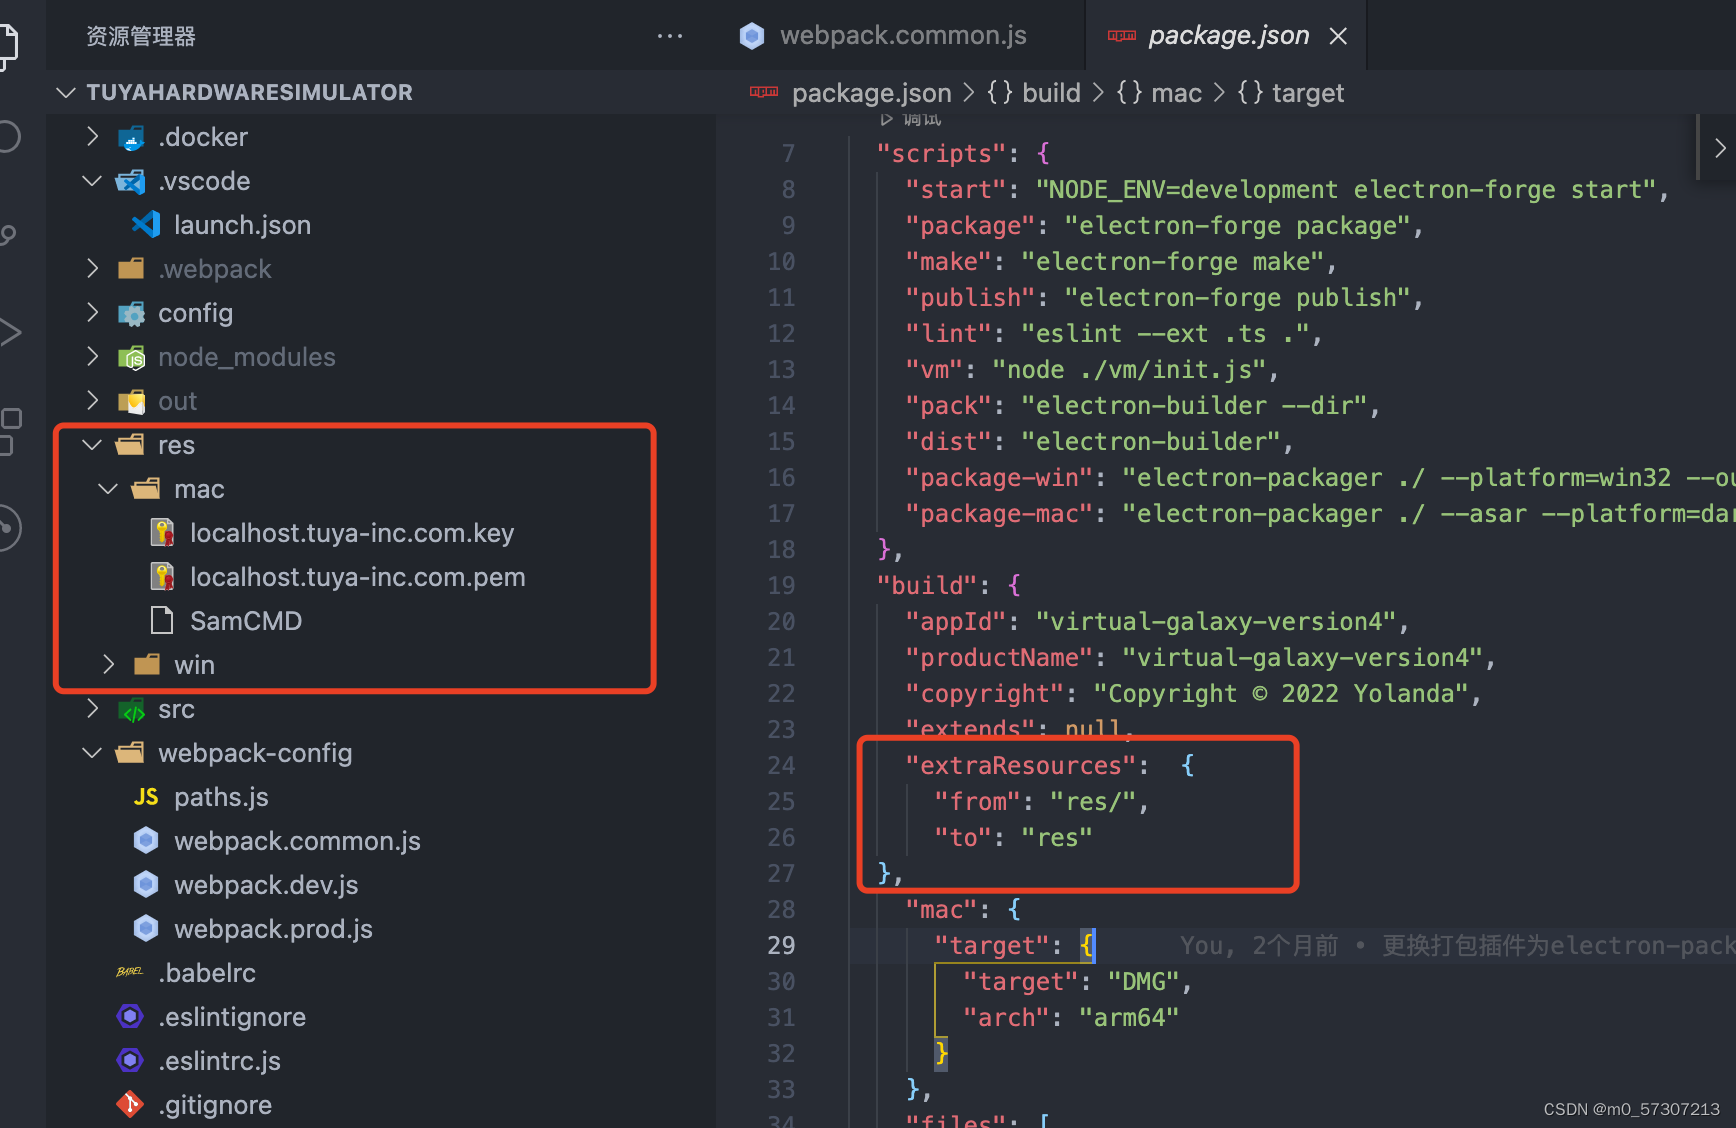Click the paths.js JS icon
Image resolution: width=1736 pixels, height=1128 pixels.
pos(146,797)
